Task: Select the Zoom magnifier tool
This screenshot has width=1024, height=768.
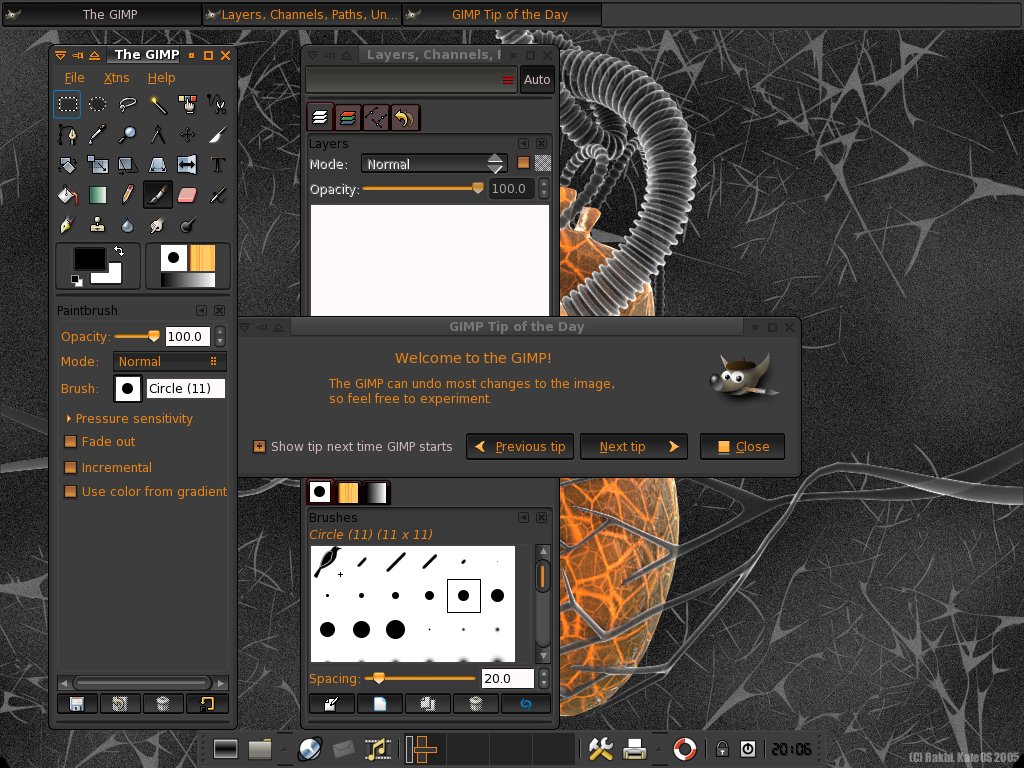Action: (127, 135)
